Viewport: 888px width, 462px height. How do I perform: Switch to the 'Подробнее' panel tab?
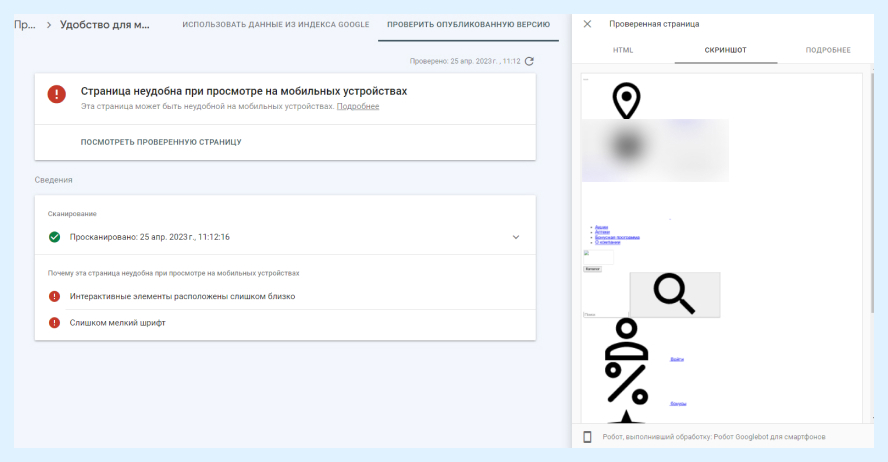pyautogui.click(x=828, y=50)
